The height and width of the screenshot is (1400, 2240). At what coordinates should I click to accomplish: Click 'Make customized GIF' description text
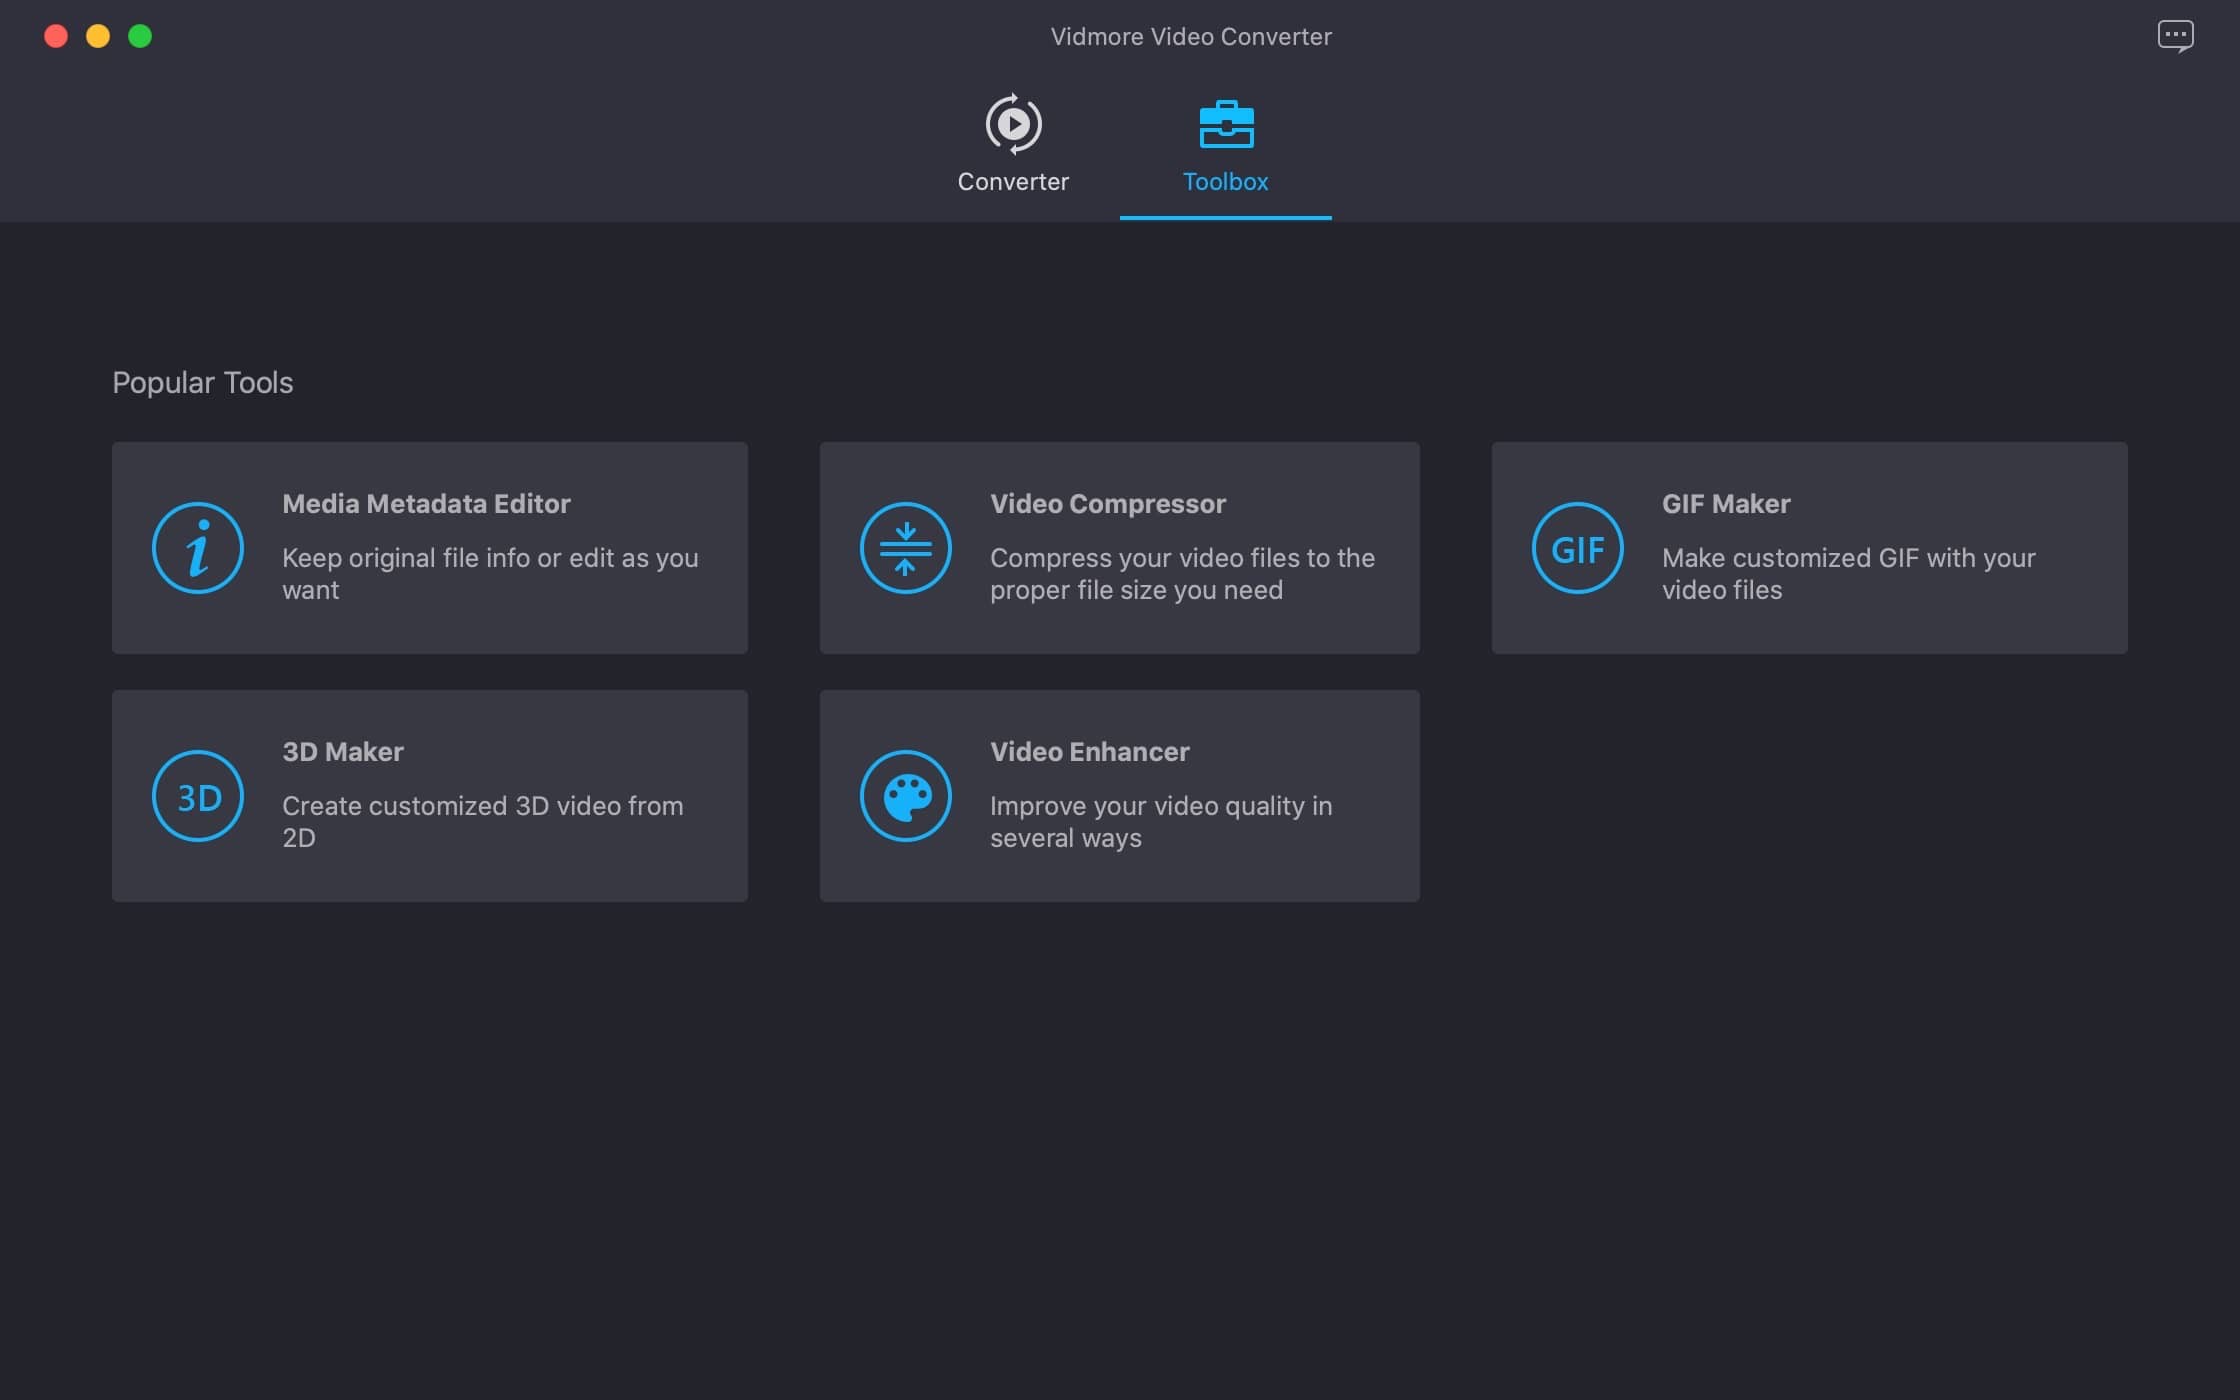tap(1847, 574)
